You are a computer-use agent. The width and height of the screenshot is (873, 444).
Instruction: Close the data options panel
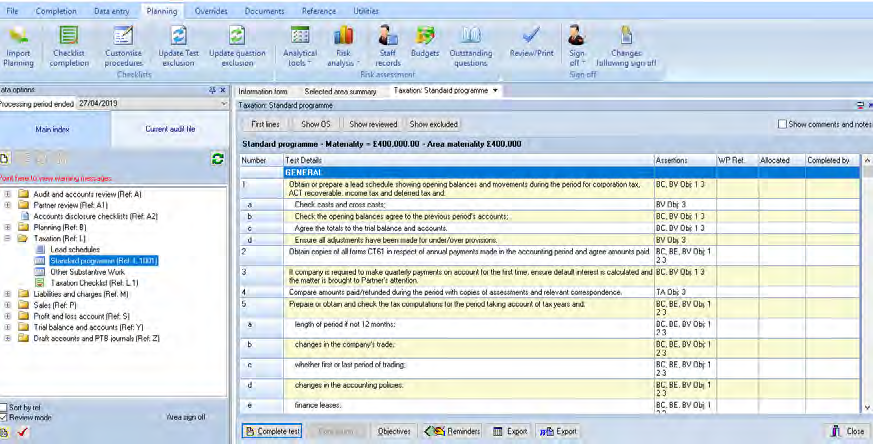[x=223, y=90]
